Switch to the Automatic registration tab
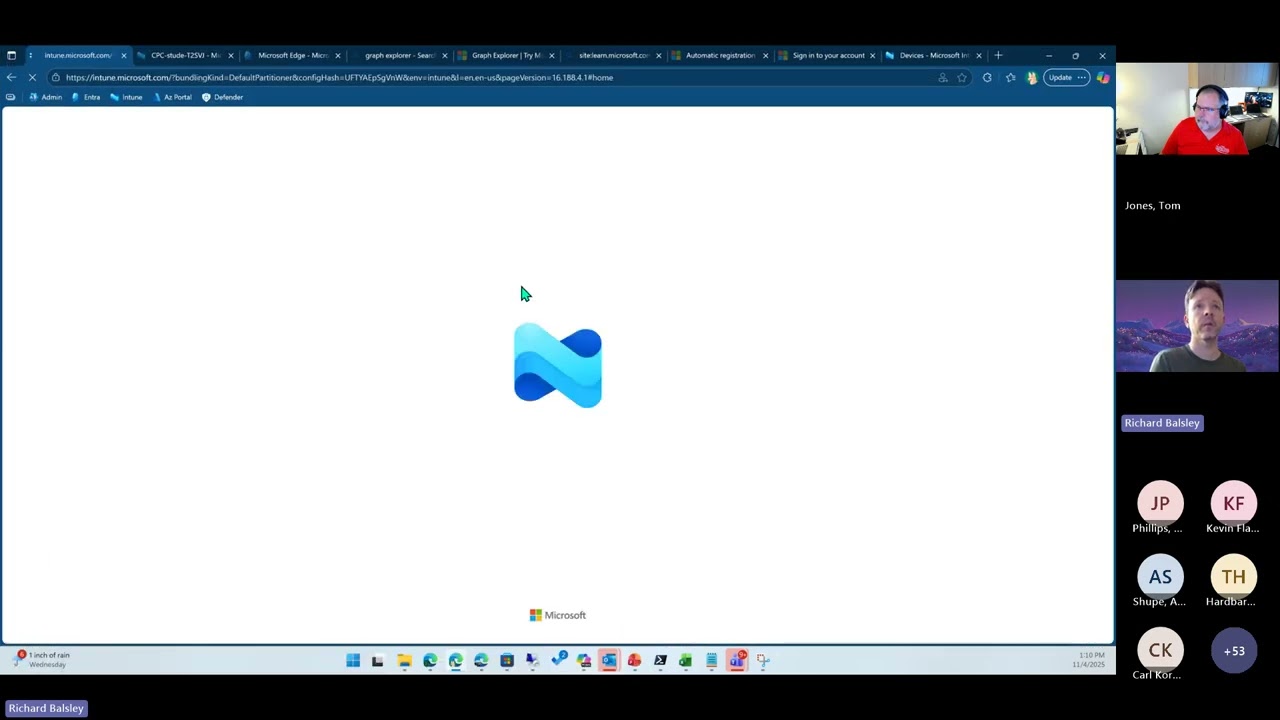This screenshot has width=1280, height=720. 720,56
